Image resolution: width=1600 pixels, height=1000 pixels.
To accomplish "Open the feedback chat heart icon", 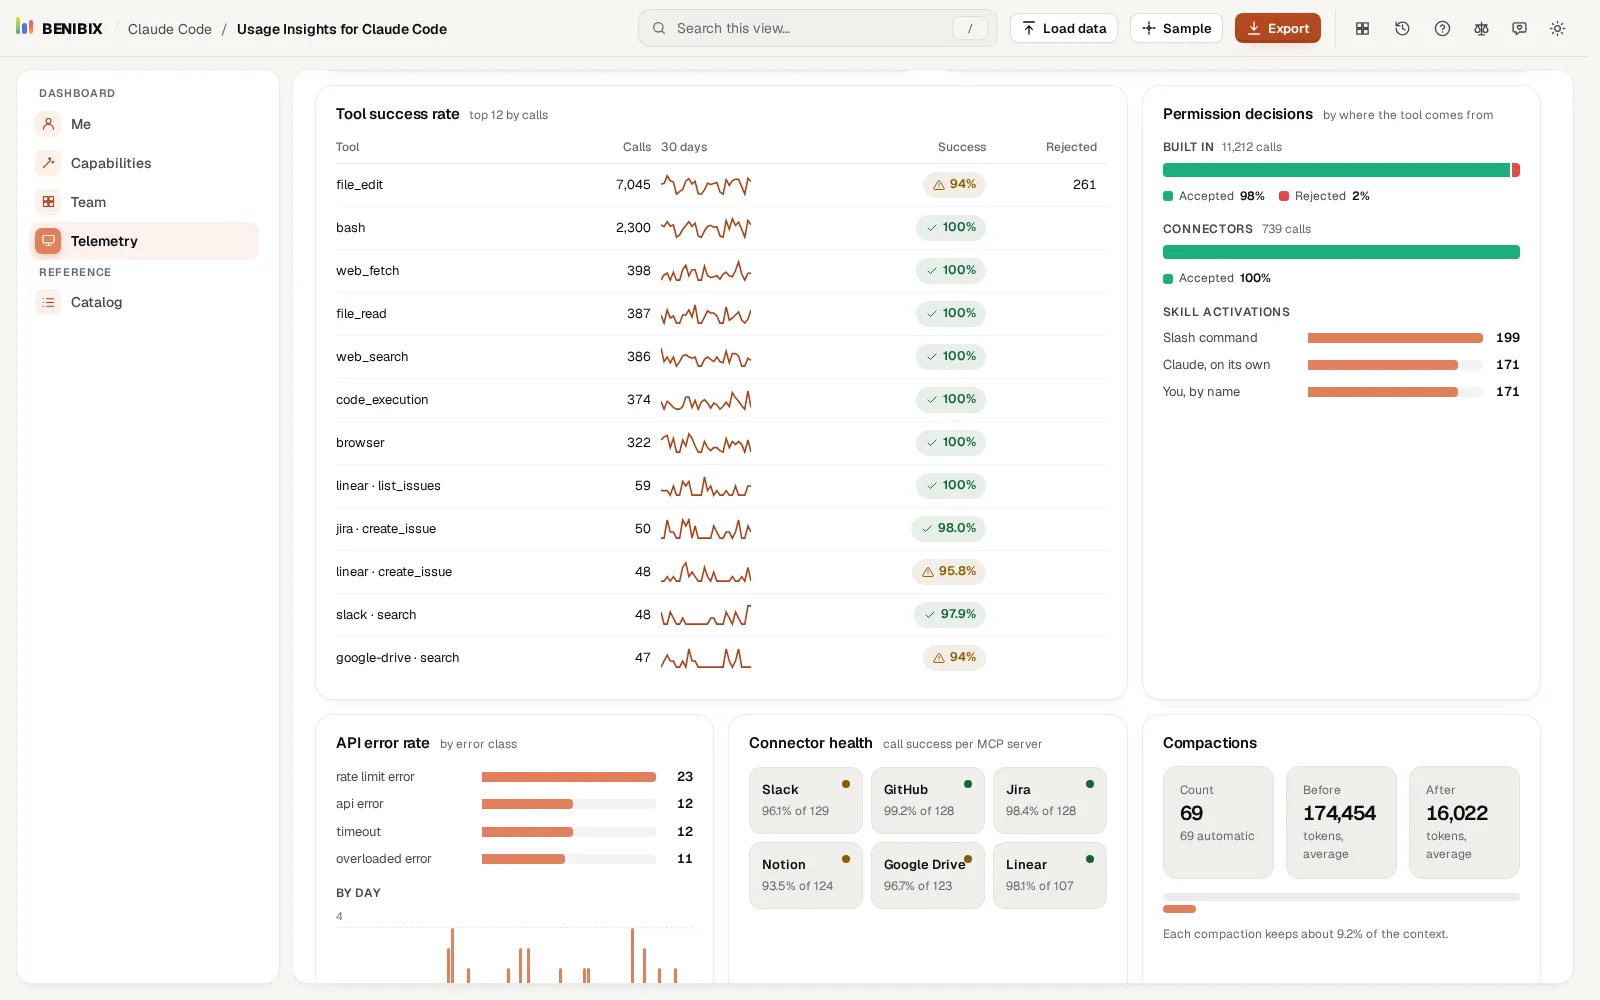I will pyautogui.click(x=1519, y=28).
